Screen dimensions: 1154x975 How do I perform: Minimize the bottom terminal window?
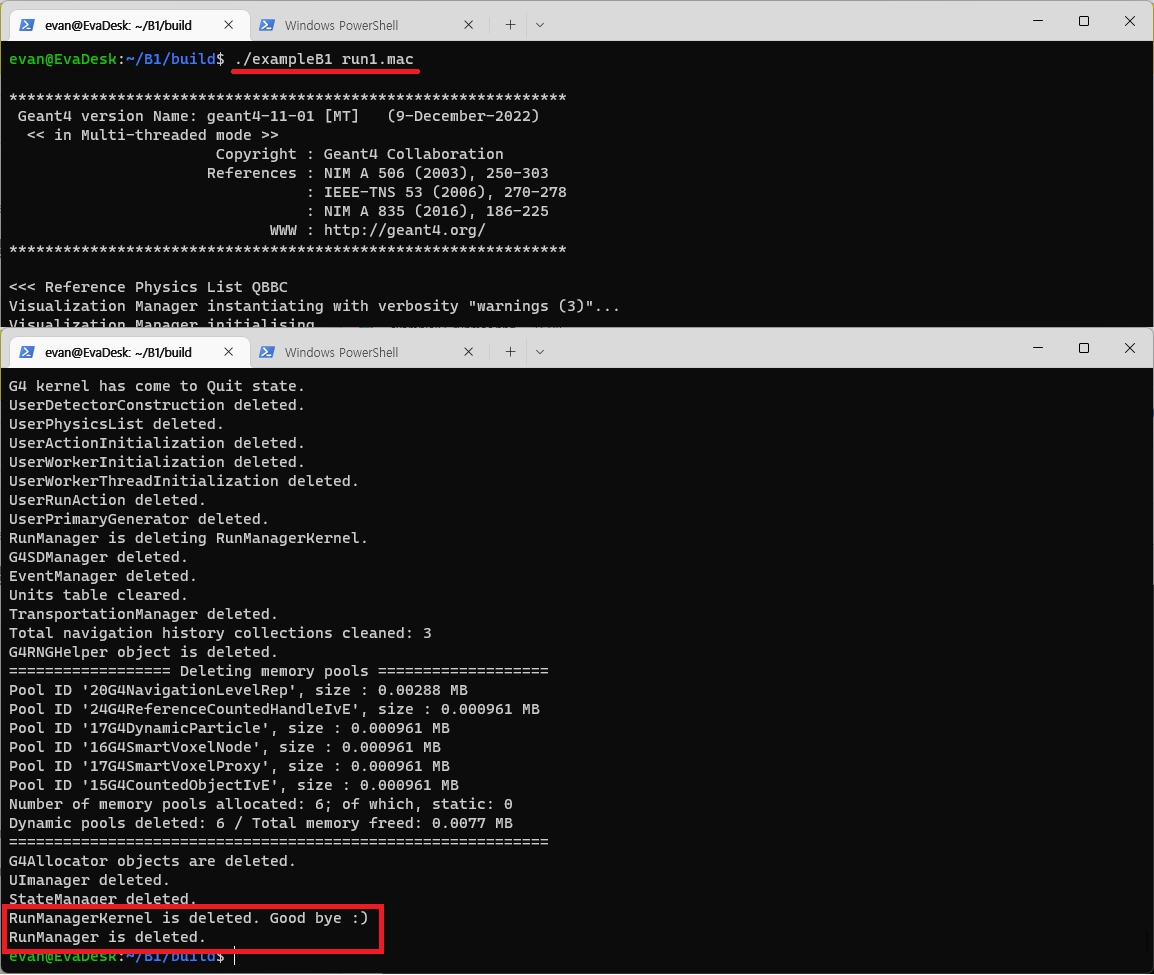(x=1037, y=348)
